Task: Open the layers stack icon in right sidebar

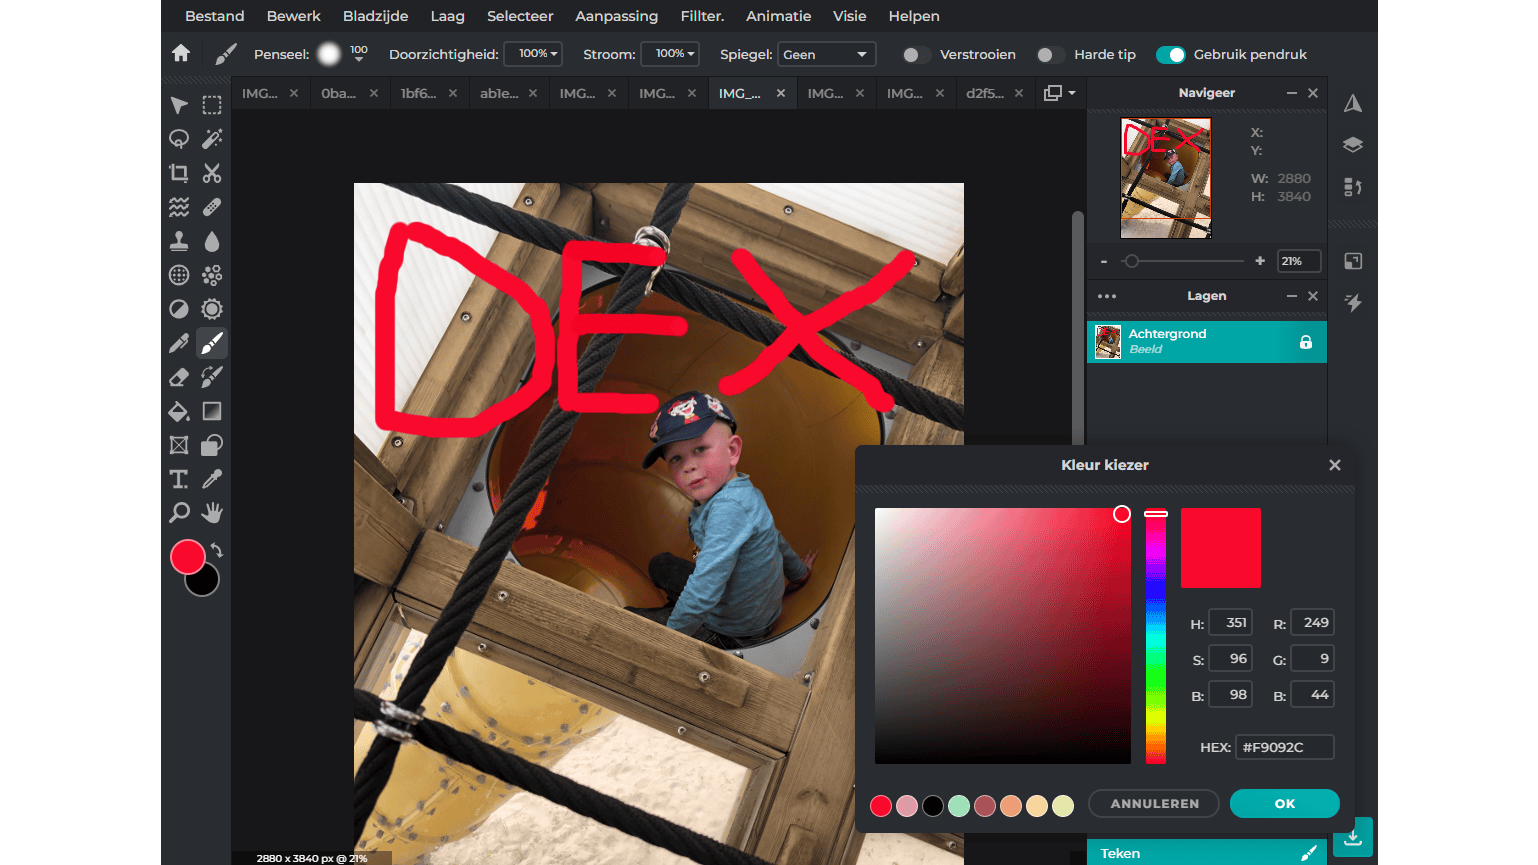Action: pos(1353,145)
